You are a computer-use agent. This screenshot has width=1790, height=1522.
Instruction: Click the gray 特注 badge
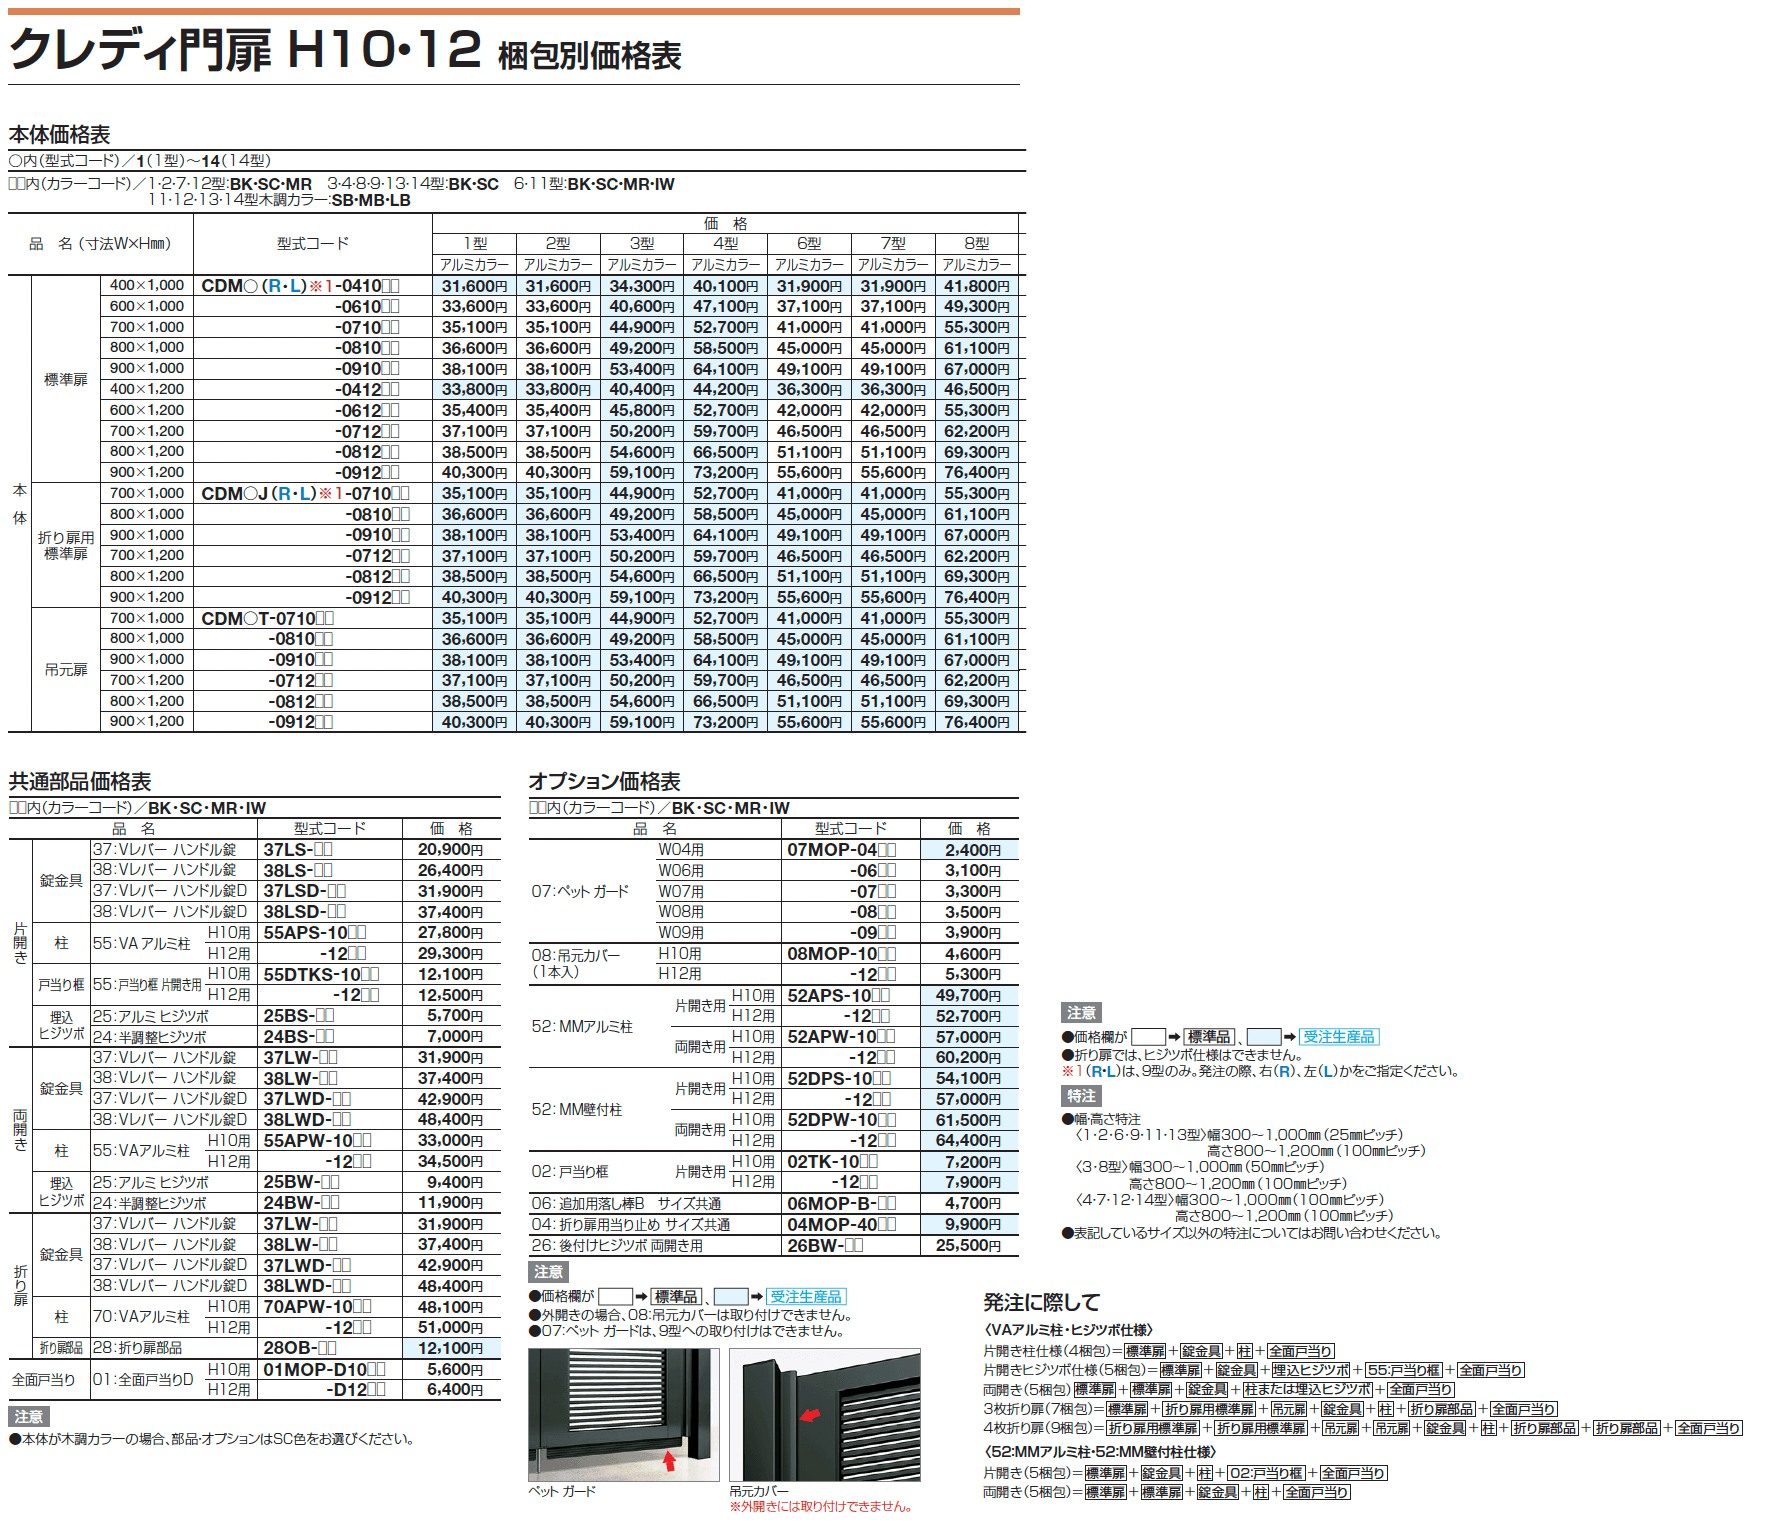coord(1081,1096)
